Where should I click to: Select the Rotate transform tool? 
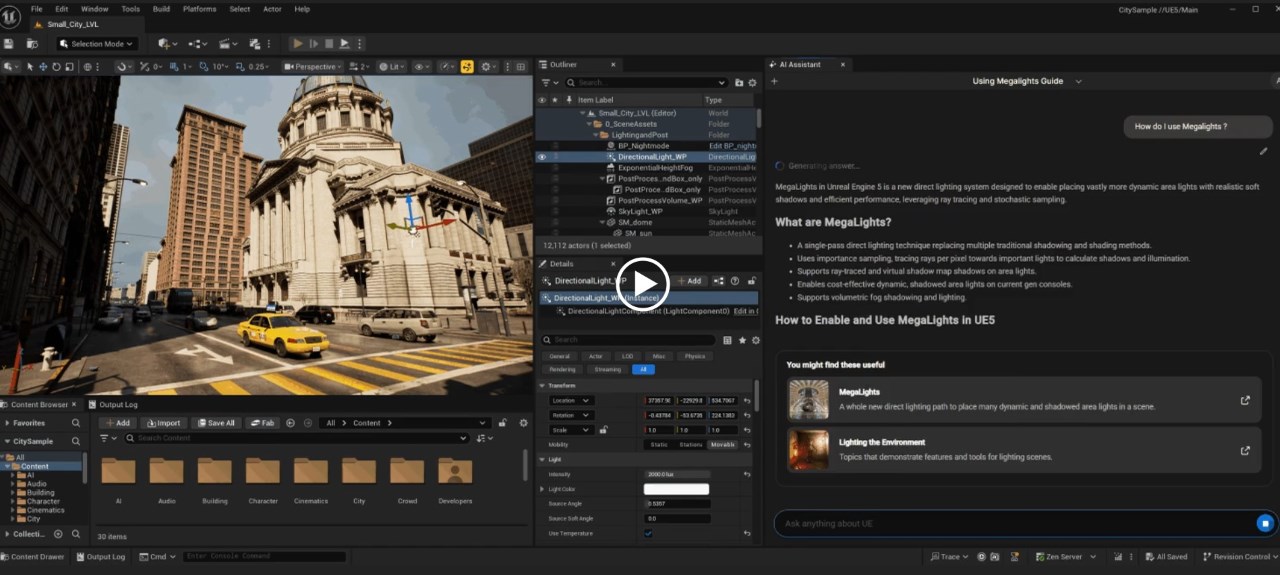click(x=56, y=67)
